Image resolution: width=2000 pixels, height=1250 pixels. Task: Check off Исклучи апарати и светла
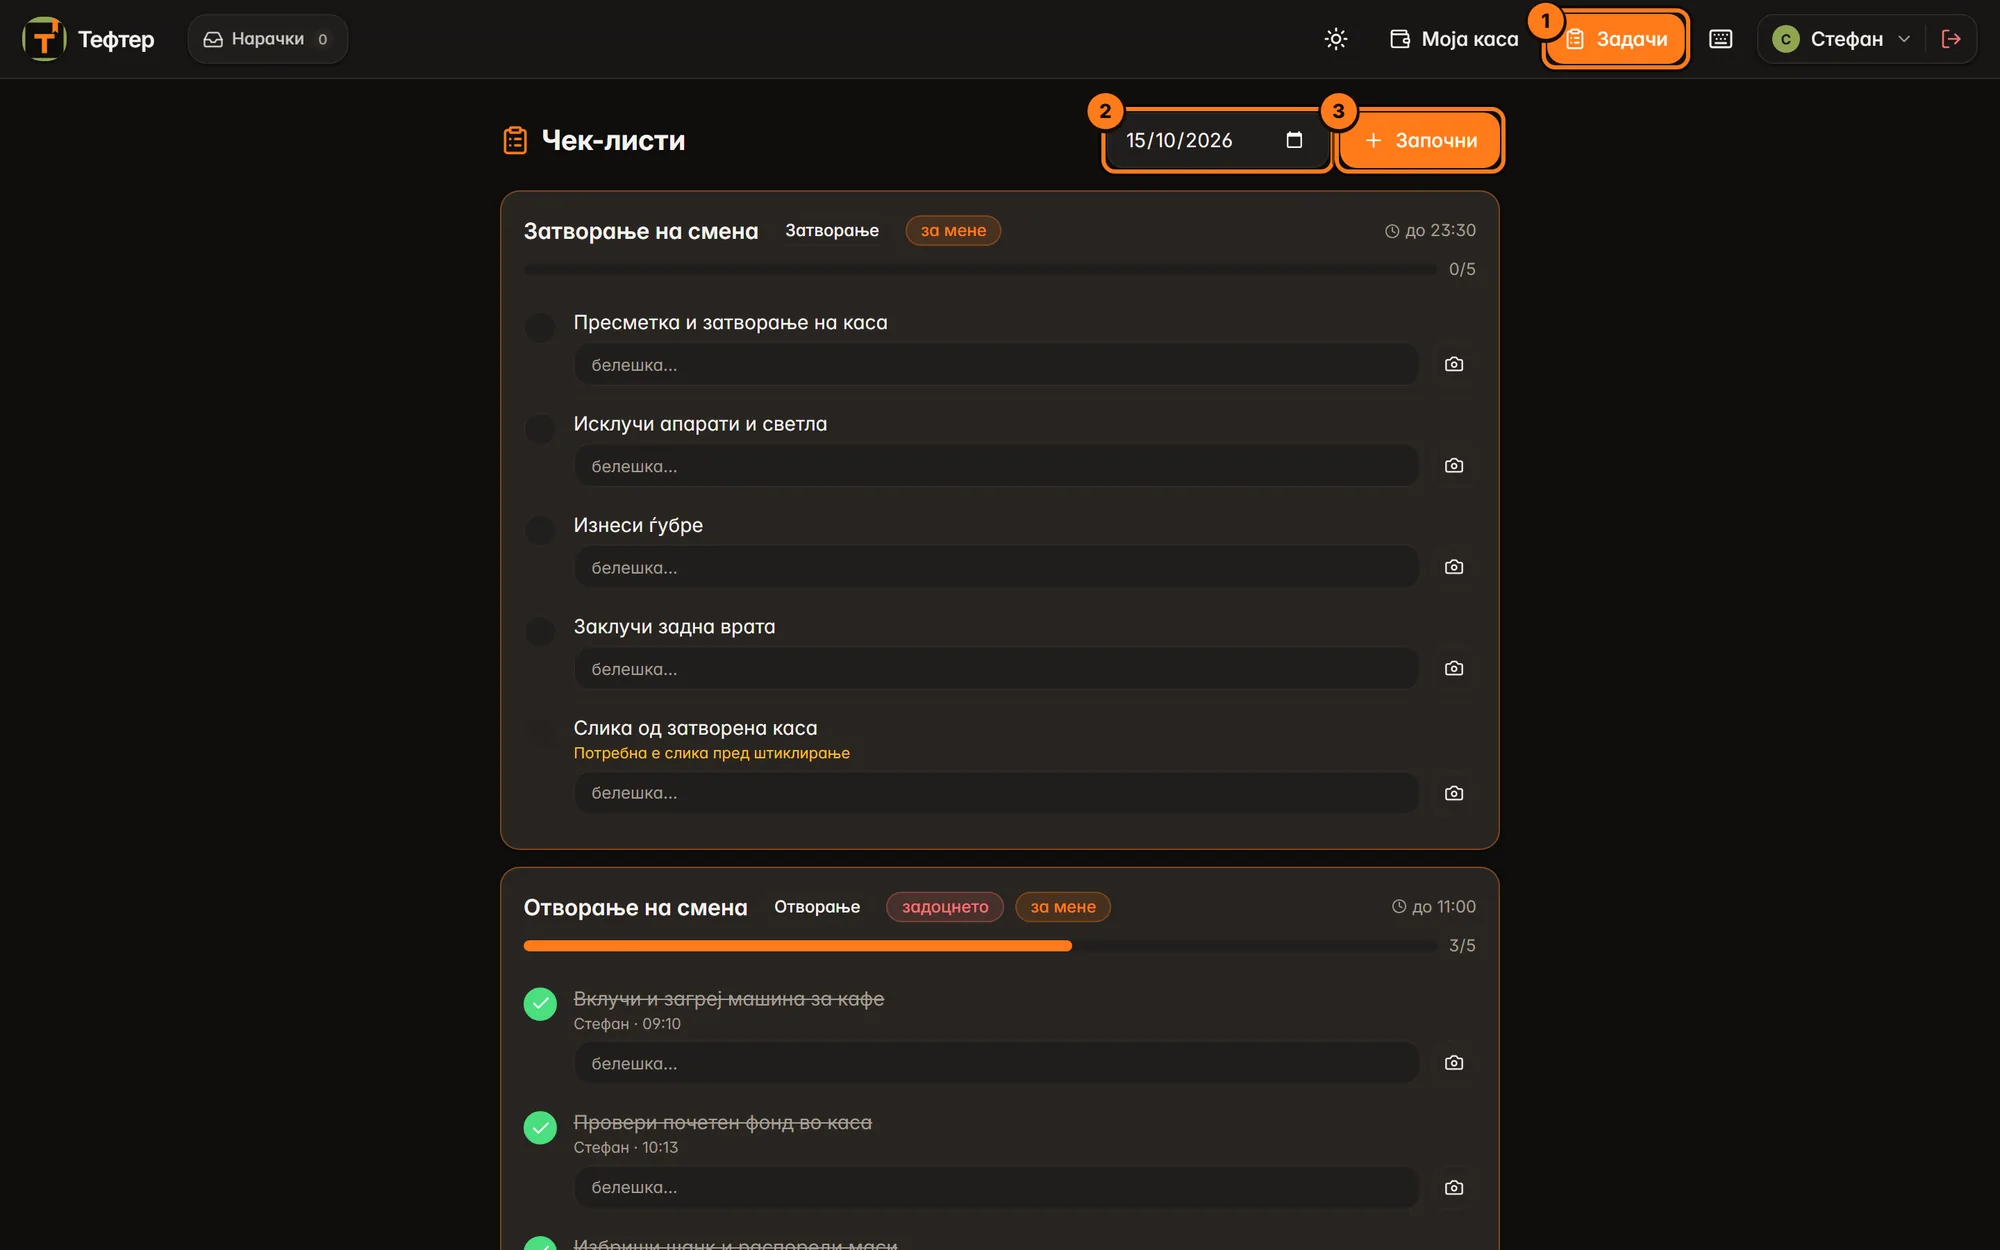click(540, 429)
